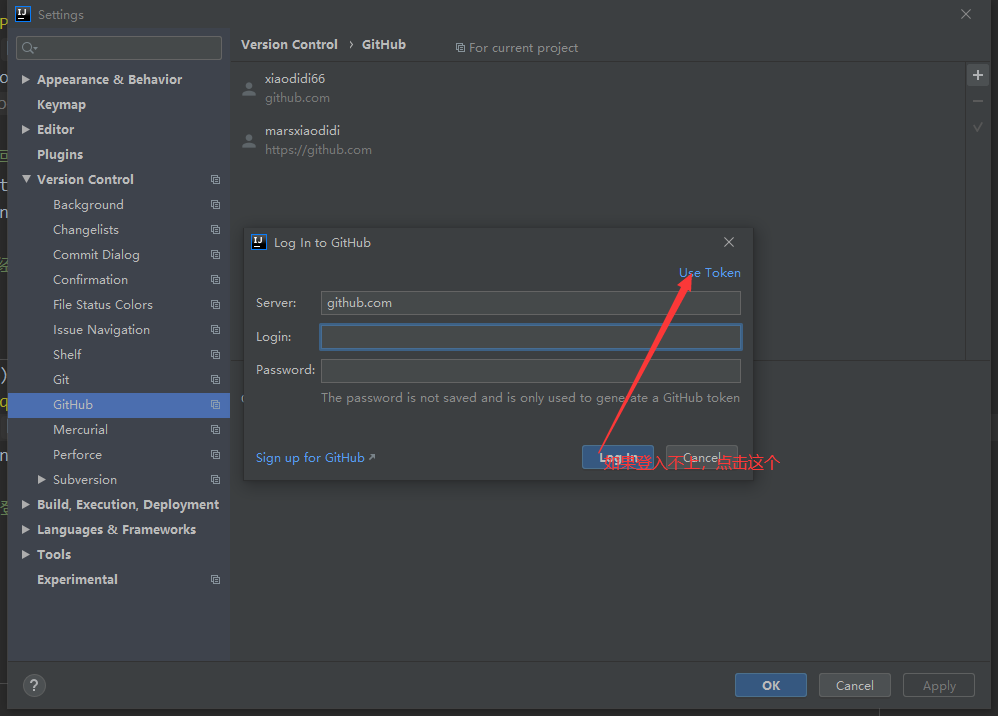
Task: Close the Log In to GitHub dialog
Action: pos(729,242)
